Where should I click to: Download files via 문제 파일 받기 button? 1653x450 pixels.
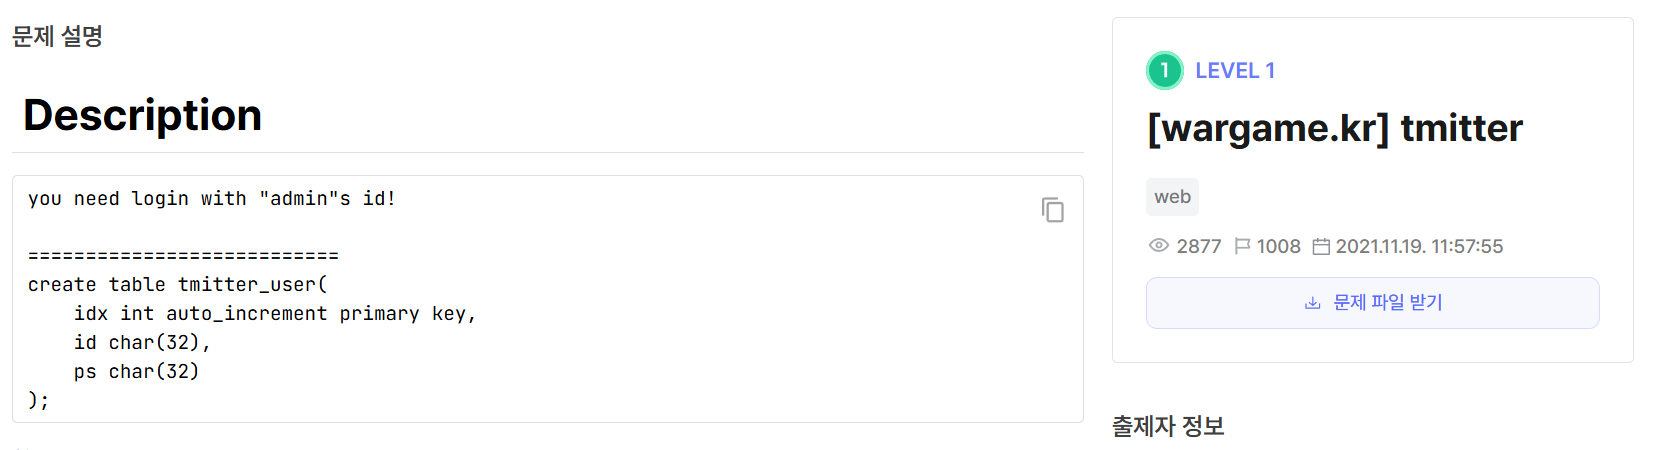(x=1372, y=303)
